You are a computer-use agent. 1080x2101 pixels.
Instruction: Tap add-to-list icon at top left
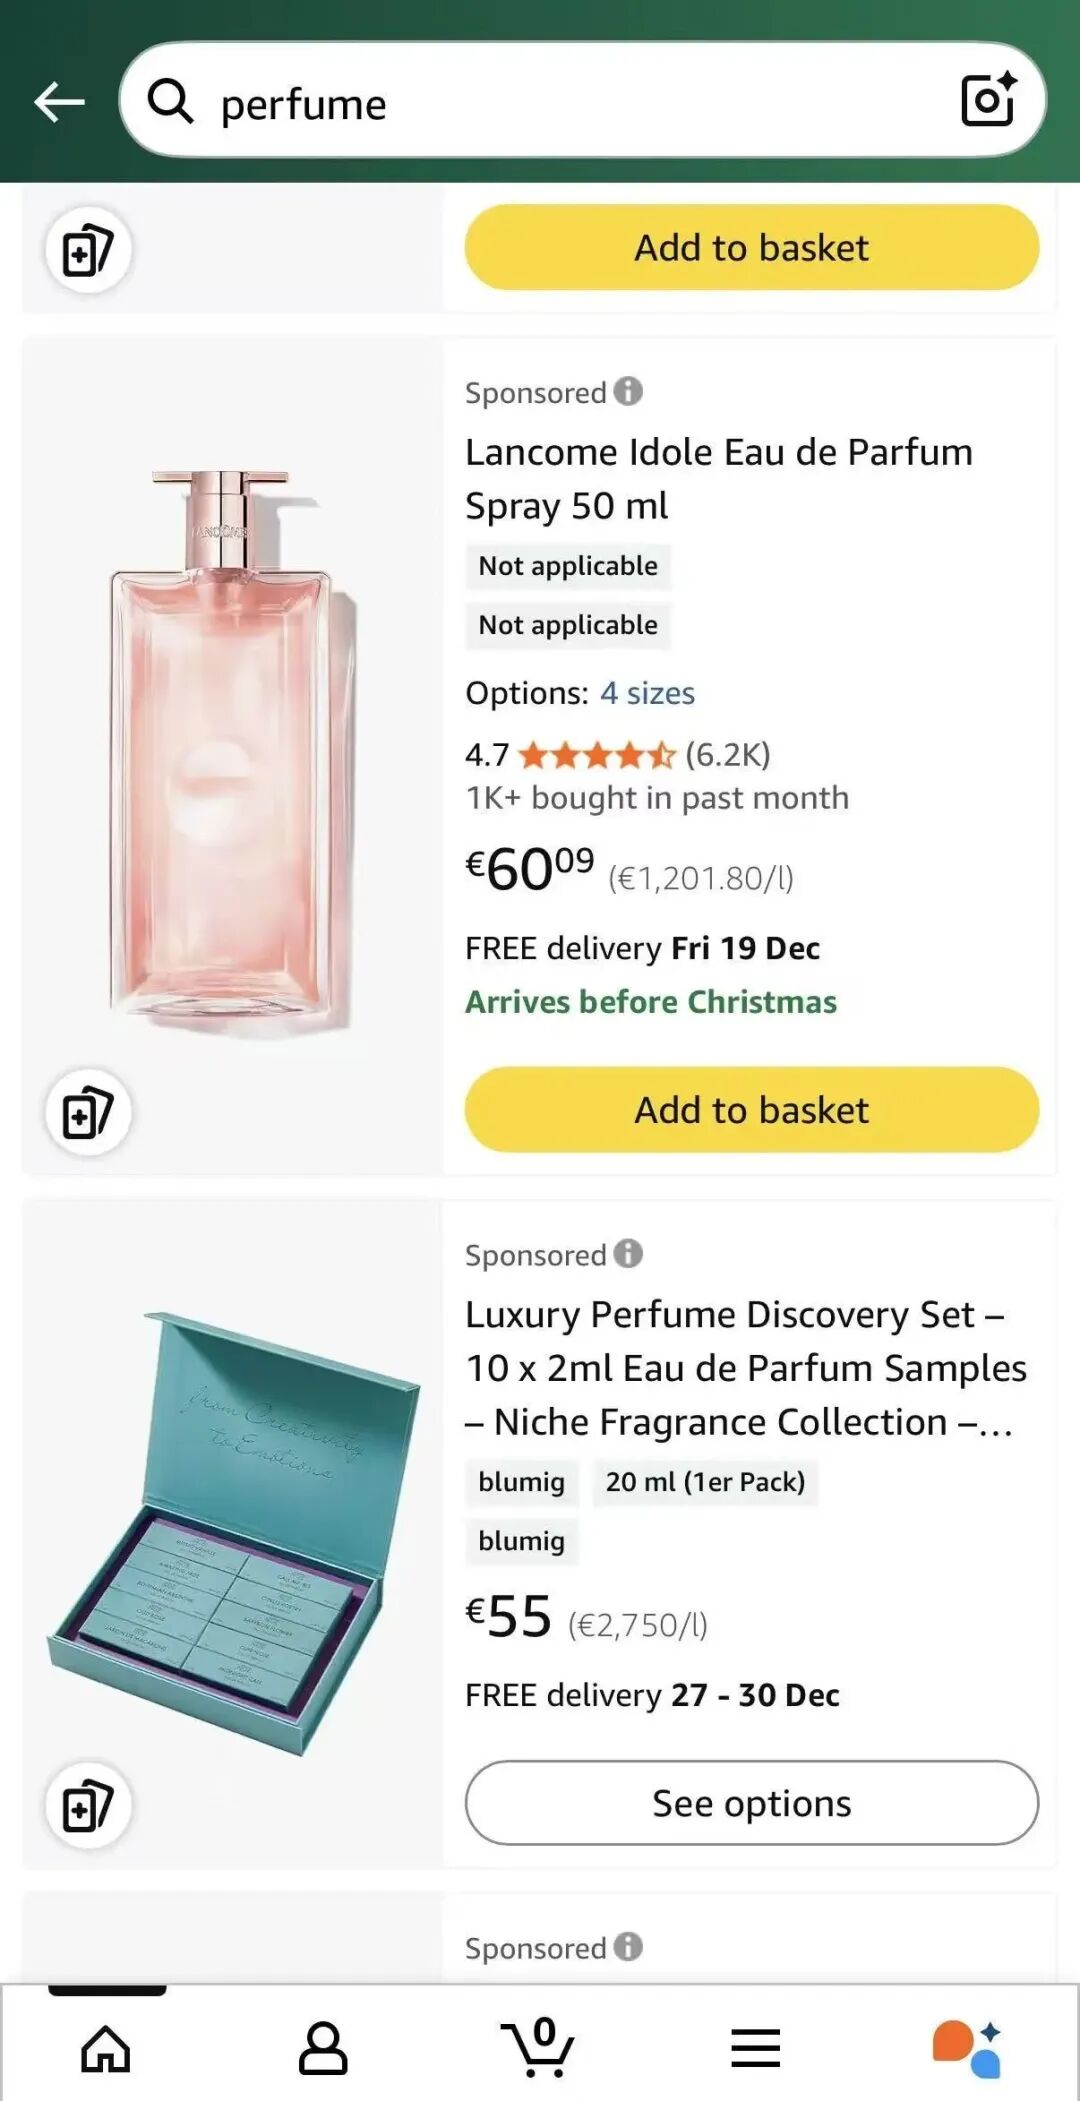click(88, 250)
